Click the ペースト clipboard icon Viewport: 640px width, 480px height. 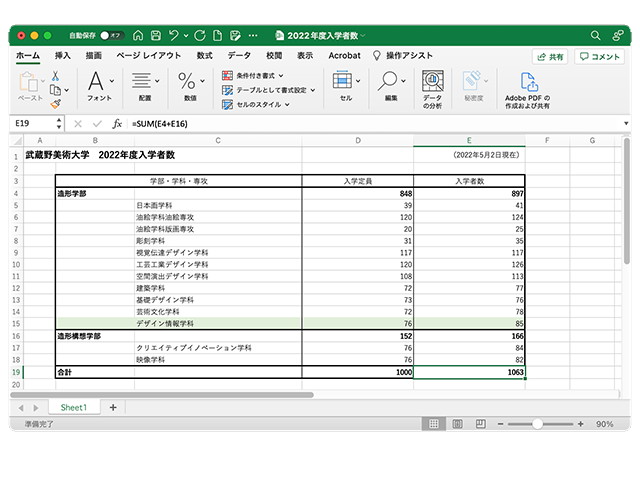pyautogui.click(x=28, y=82)
